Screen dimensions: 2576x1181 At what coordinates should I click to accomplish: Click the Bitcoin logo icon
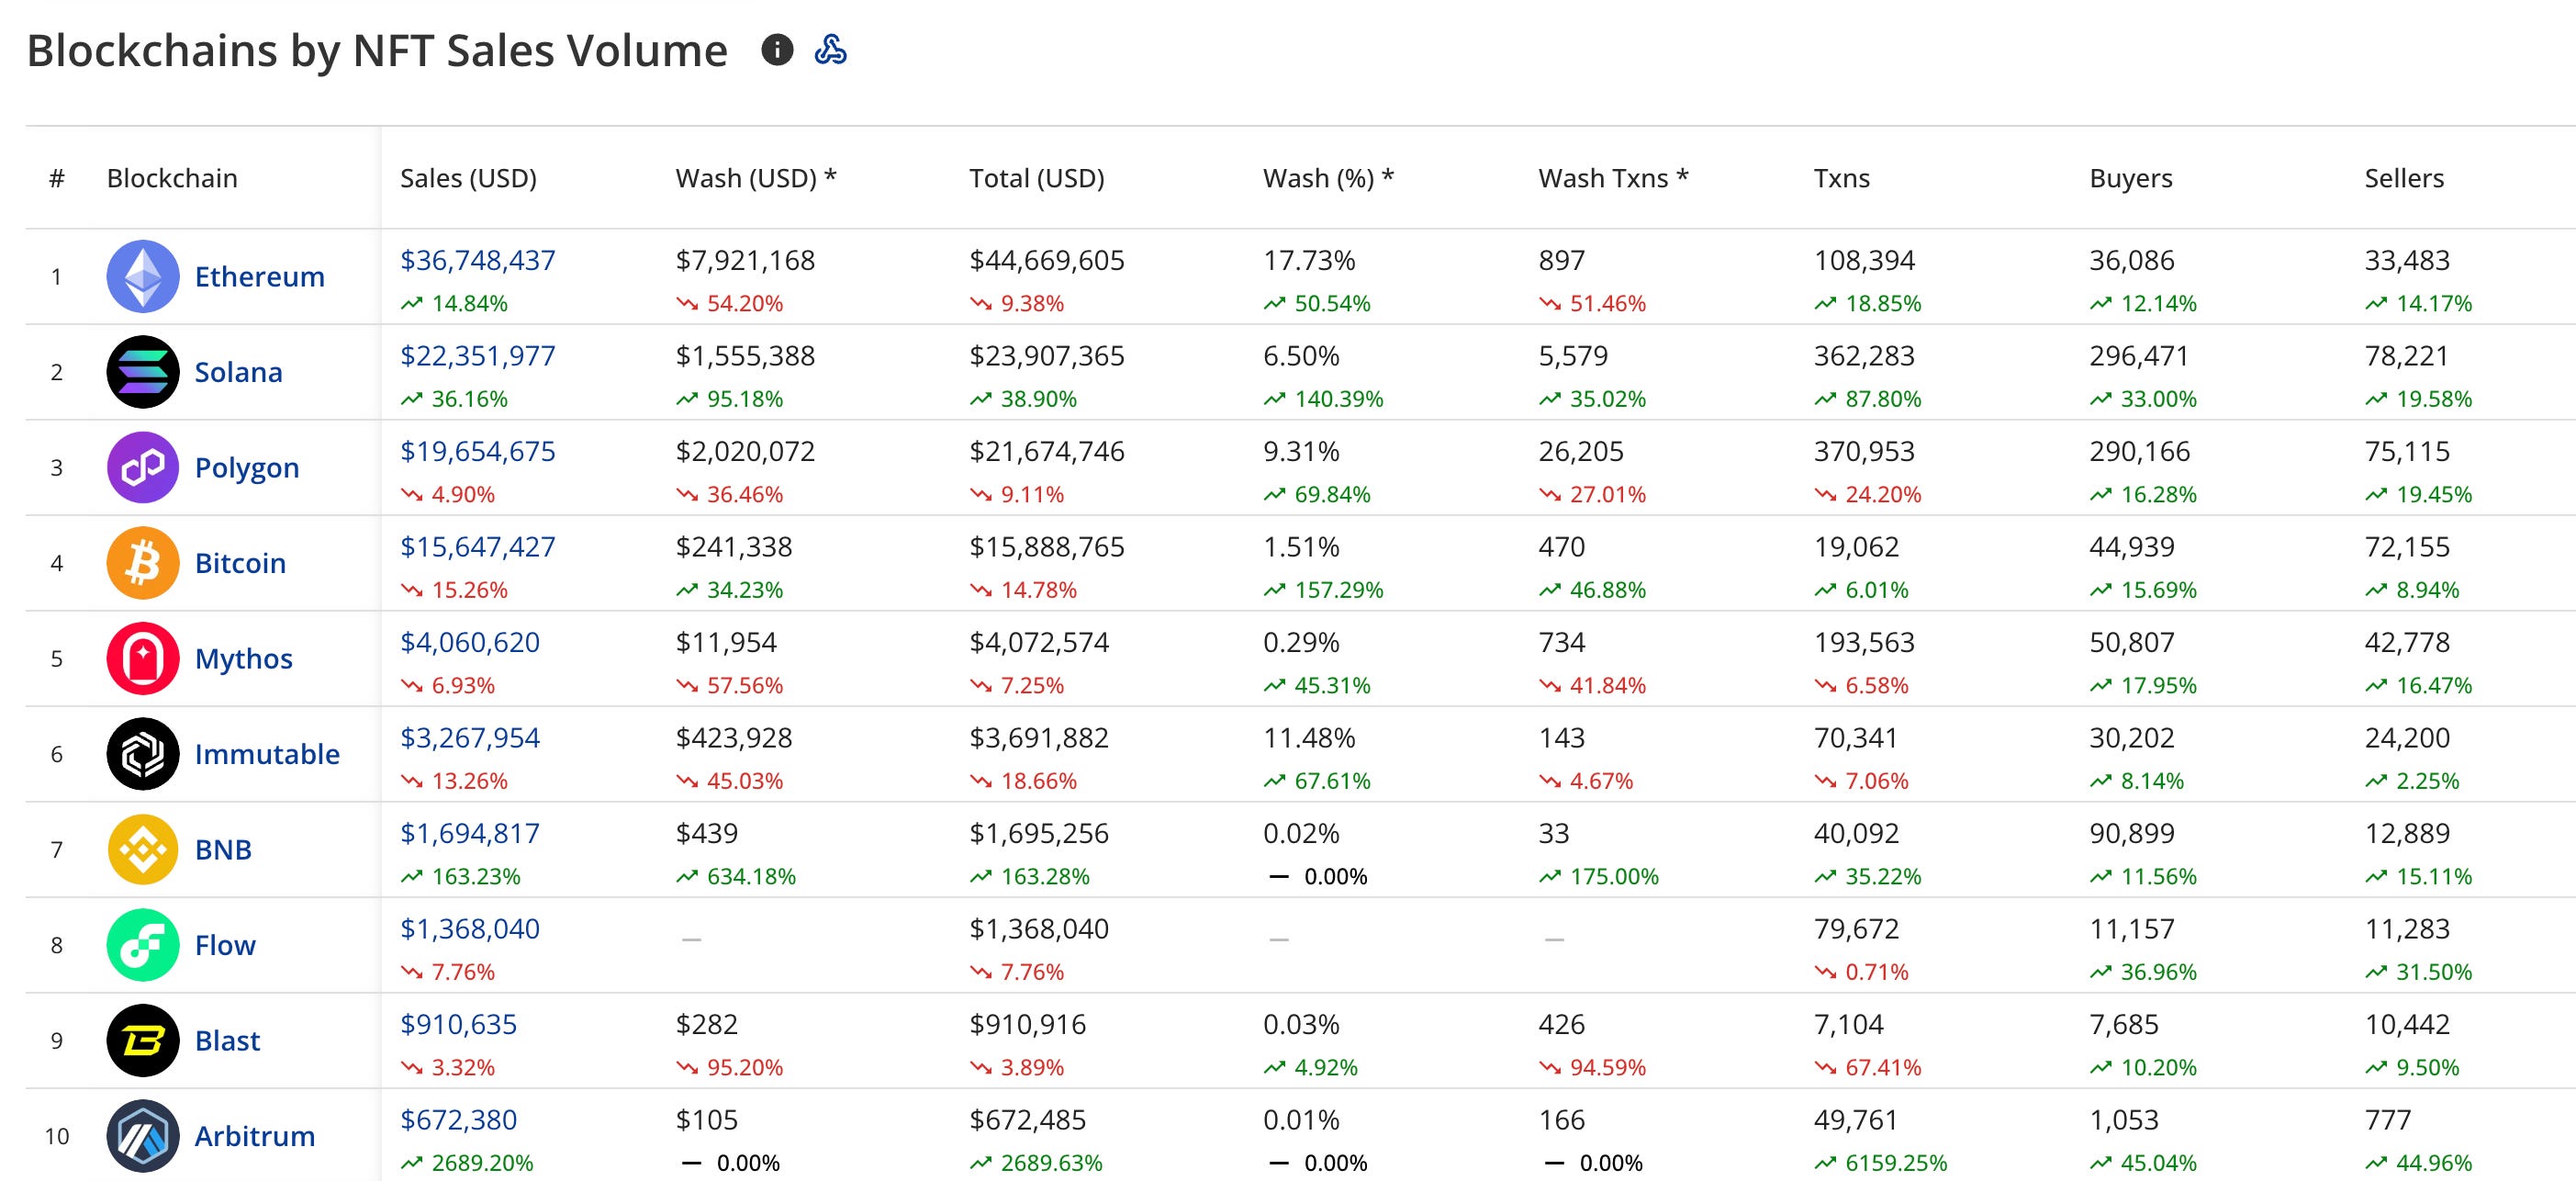(x=143, y=563)
